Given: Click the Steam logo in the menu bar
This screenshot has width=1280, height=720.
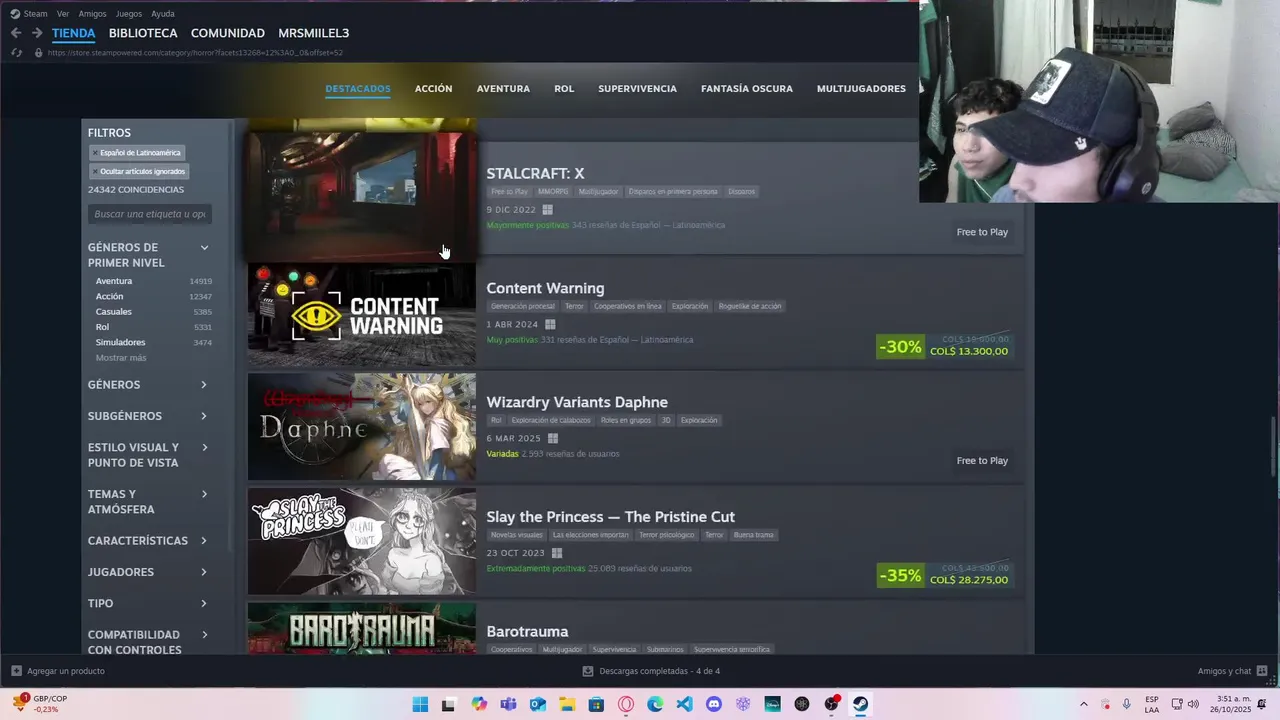Looking at the screenshot, I should click(x=14, y=14).
